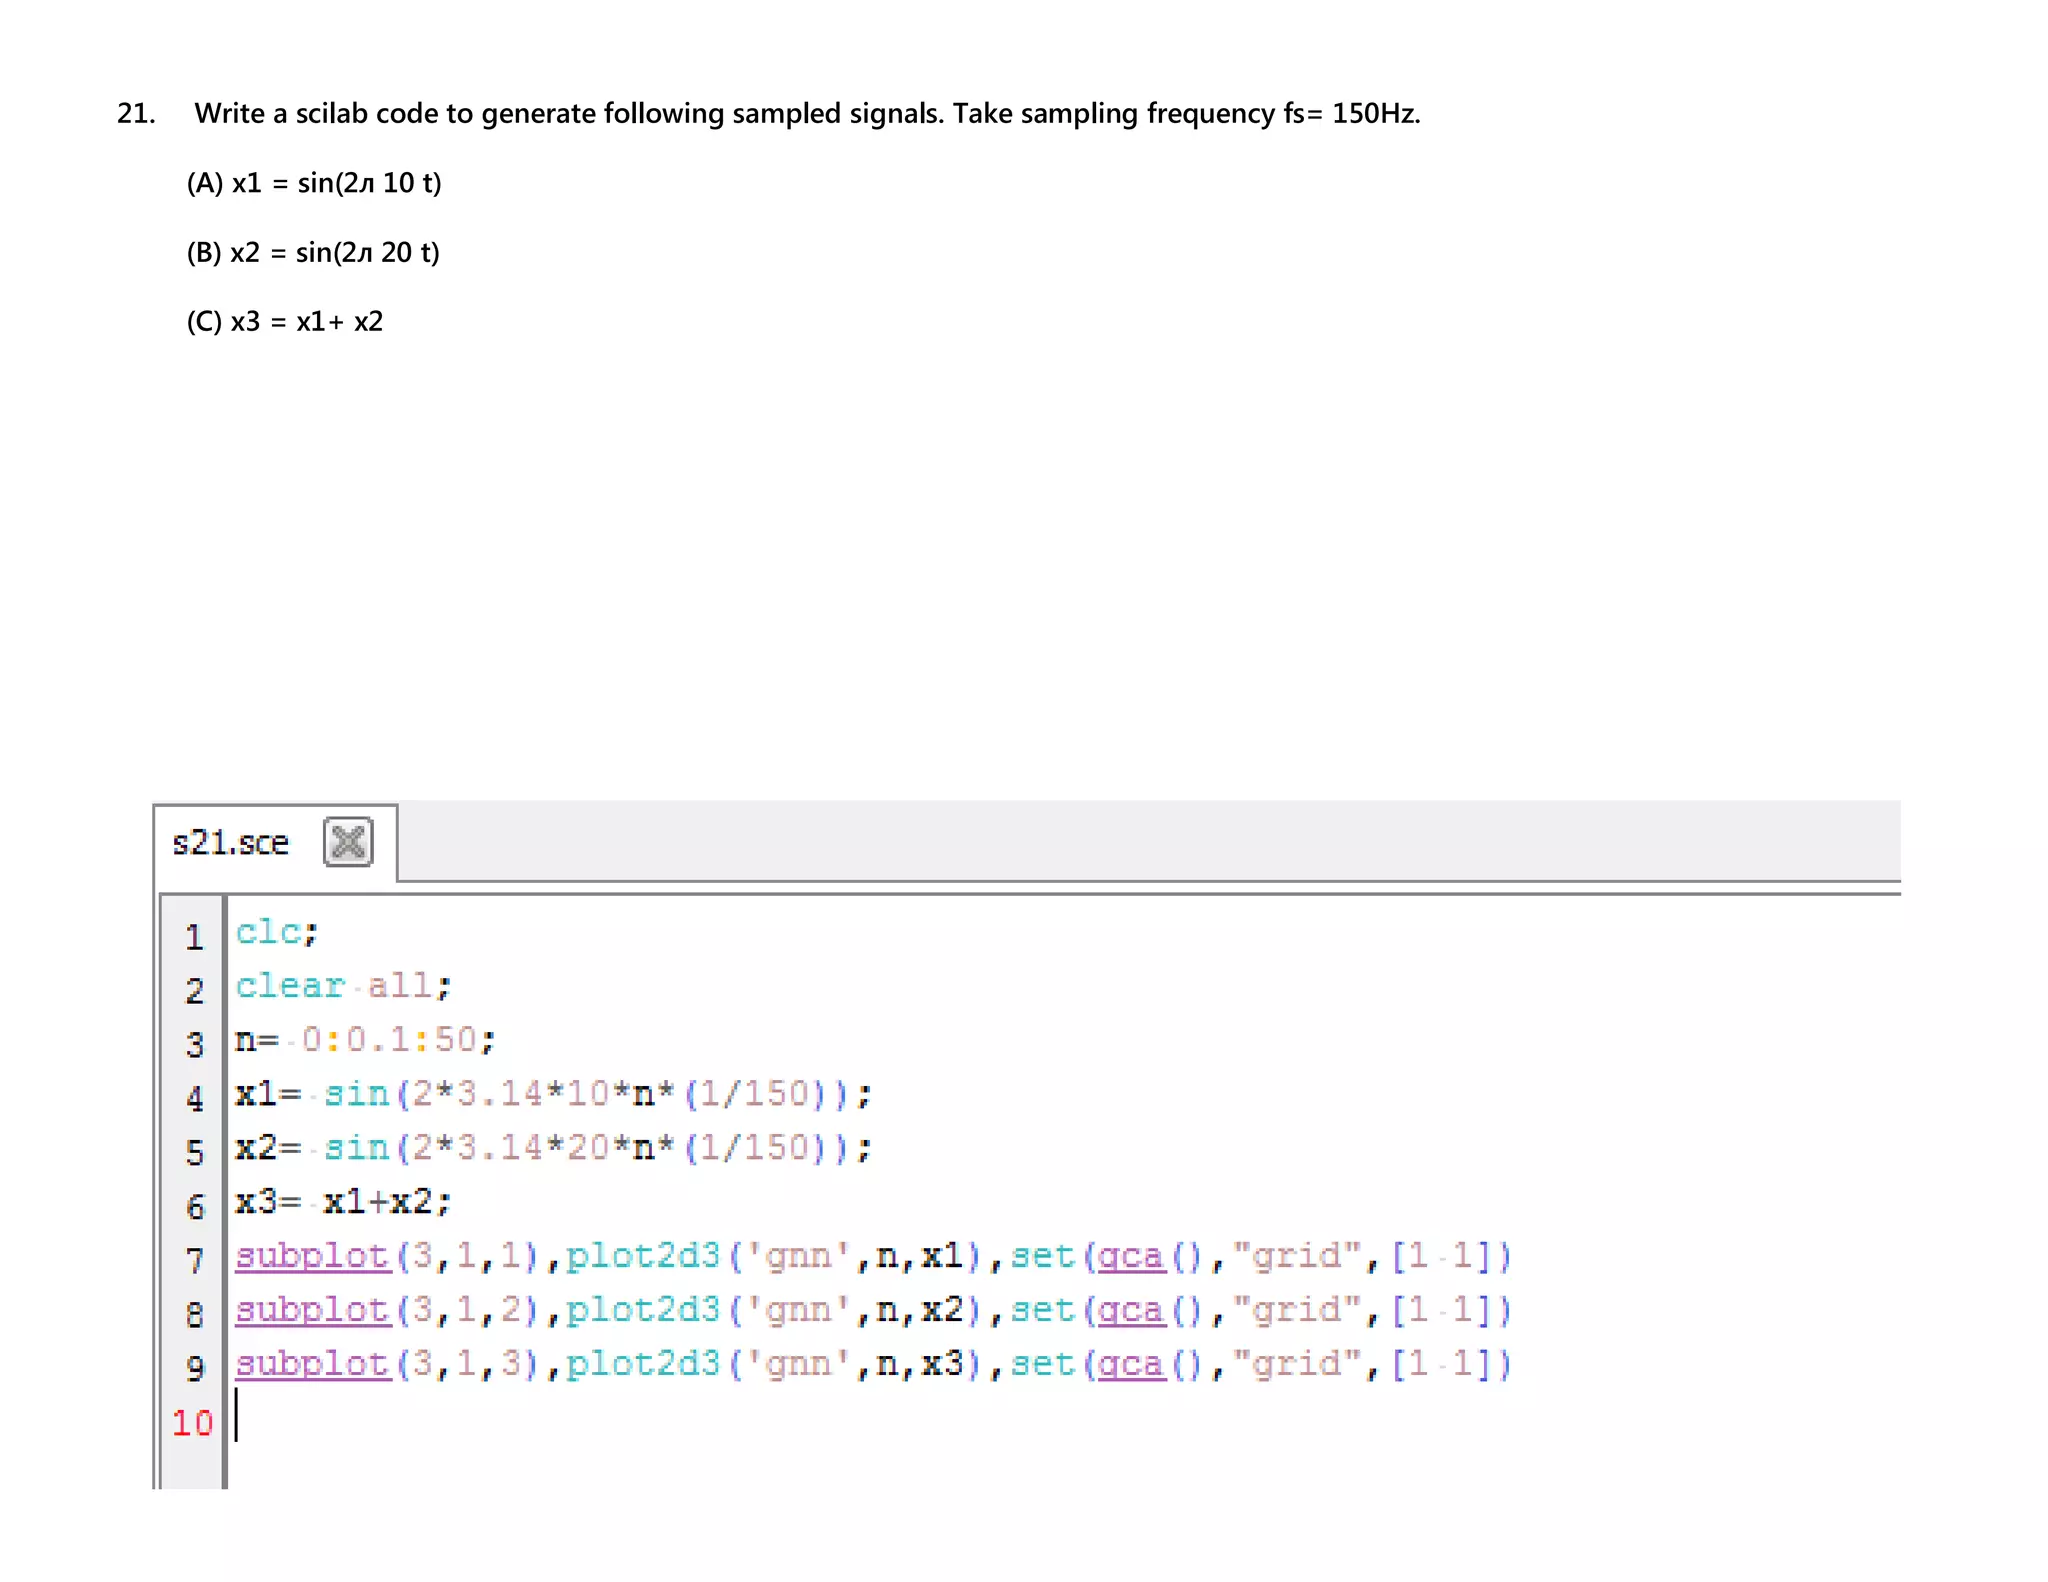
Task: Click the 'clear all;' code line
Action: coord(343,986)
